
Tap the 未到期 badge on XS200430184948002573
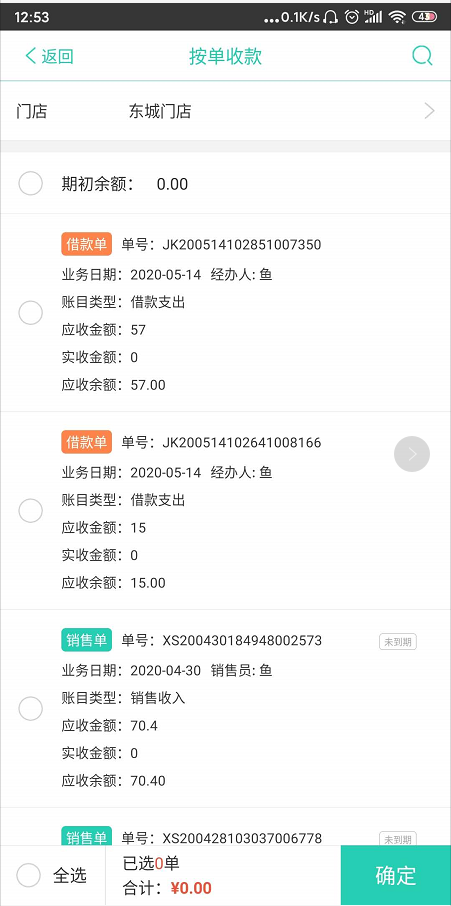[398, 641]
